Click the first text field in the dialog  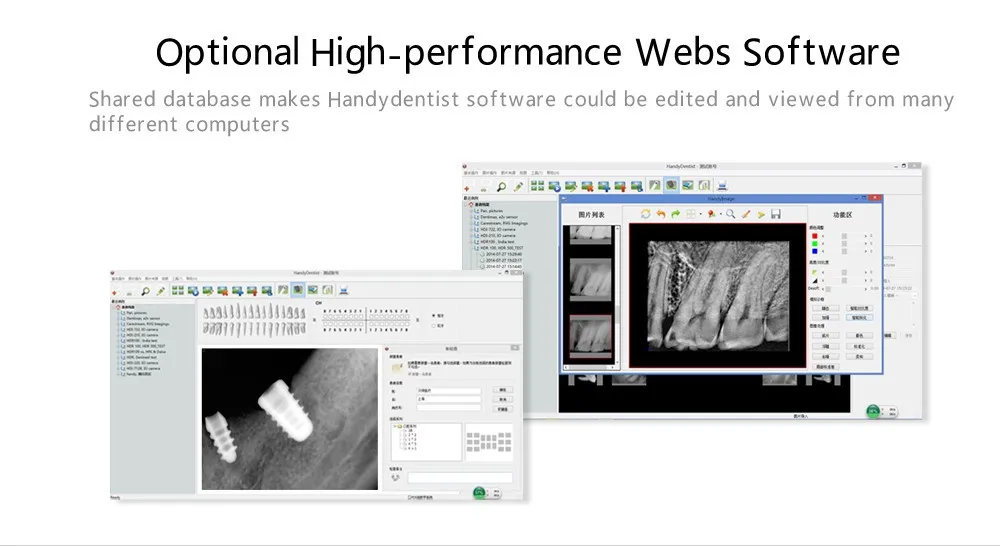coord(448,390)
